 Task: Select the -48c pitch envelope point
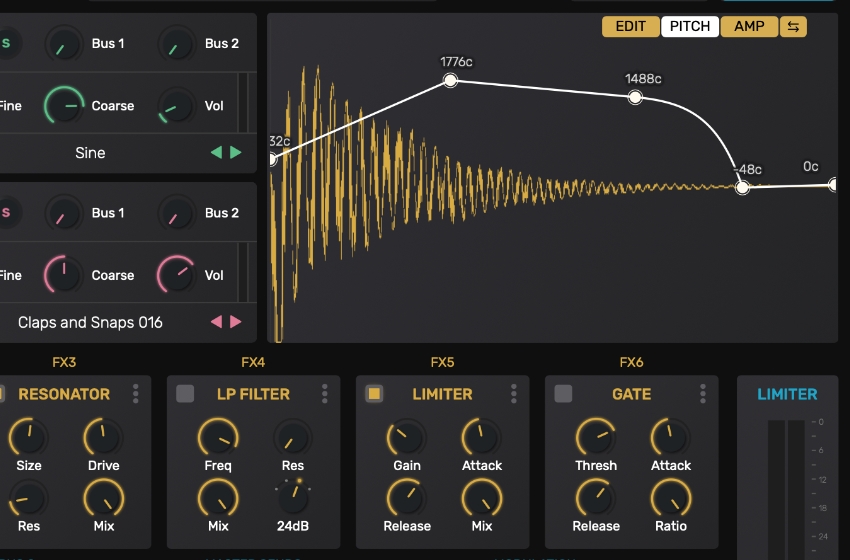[742, 188]
